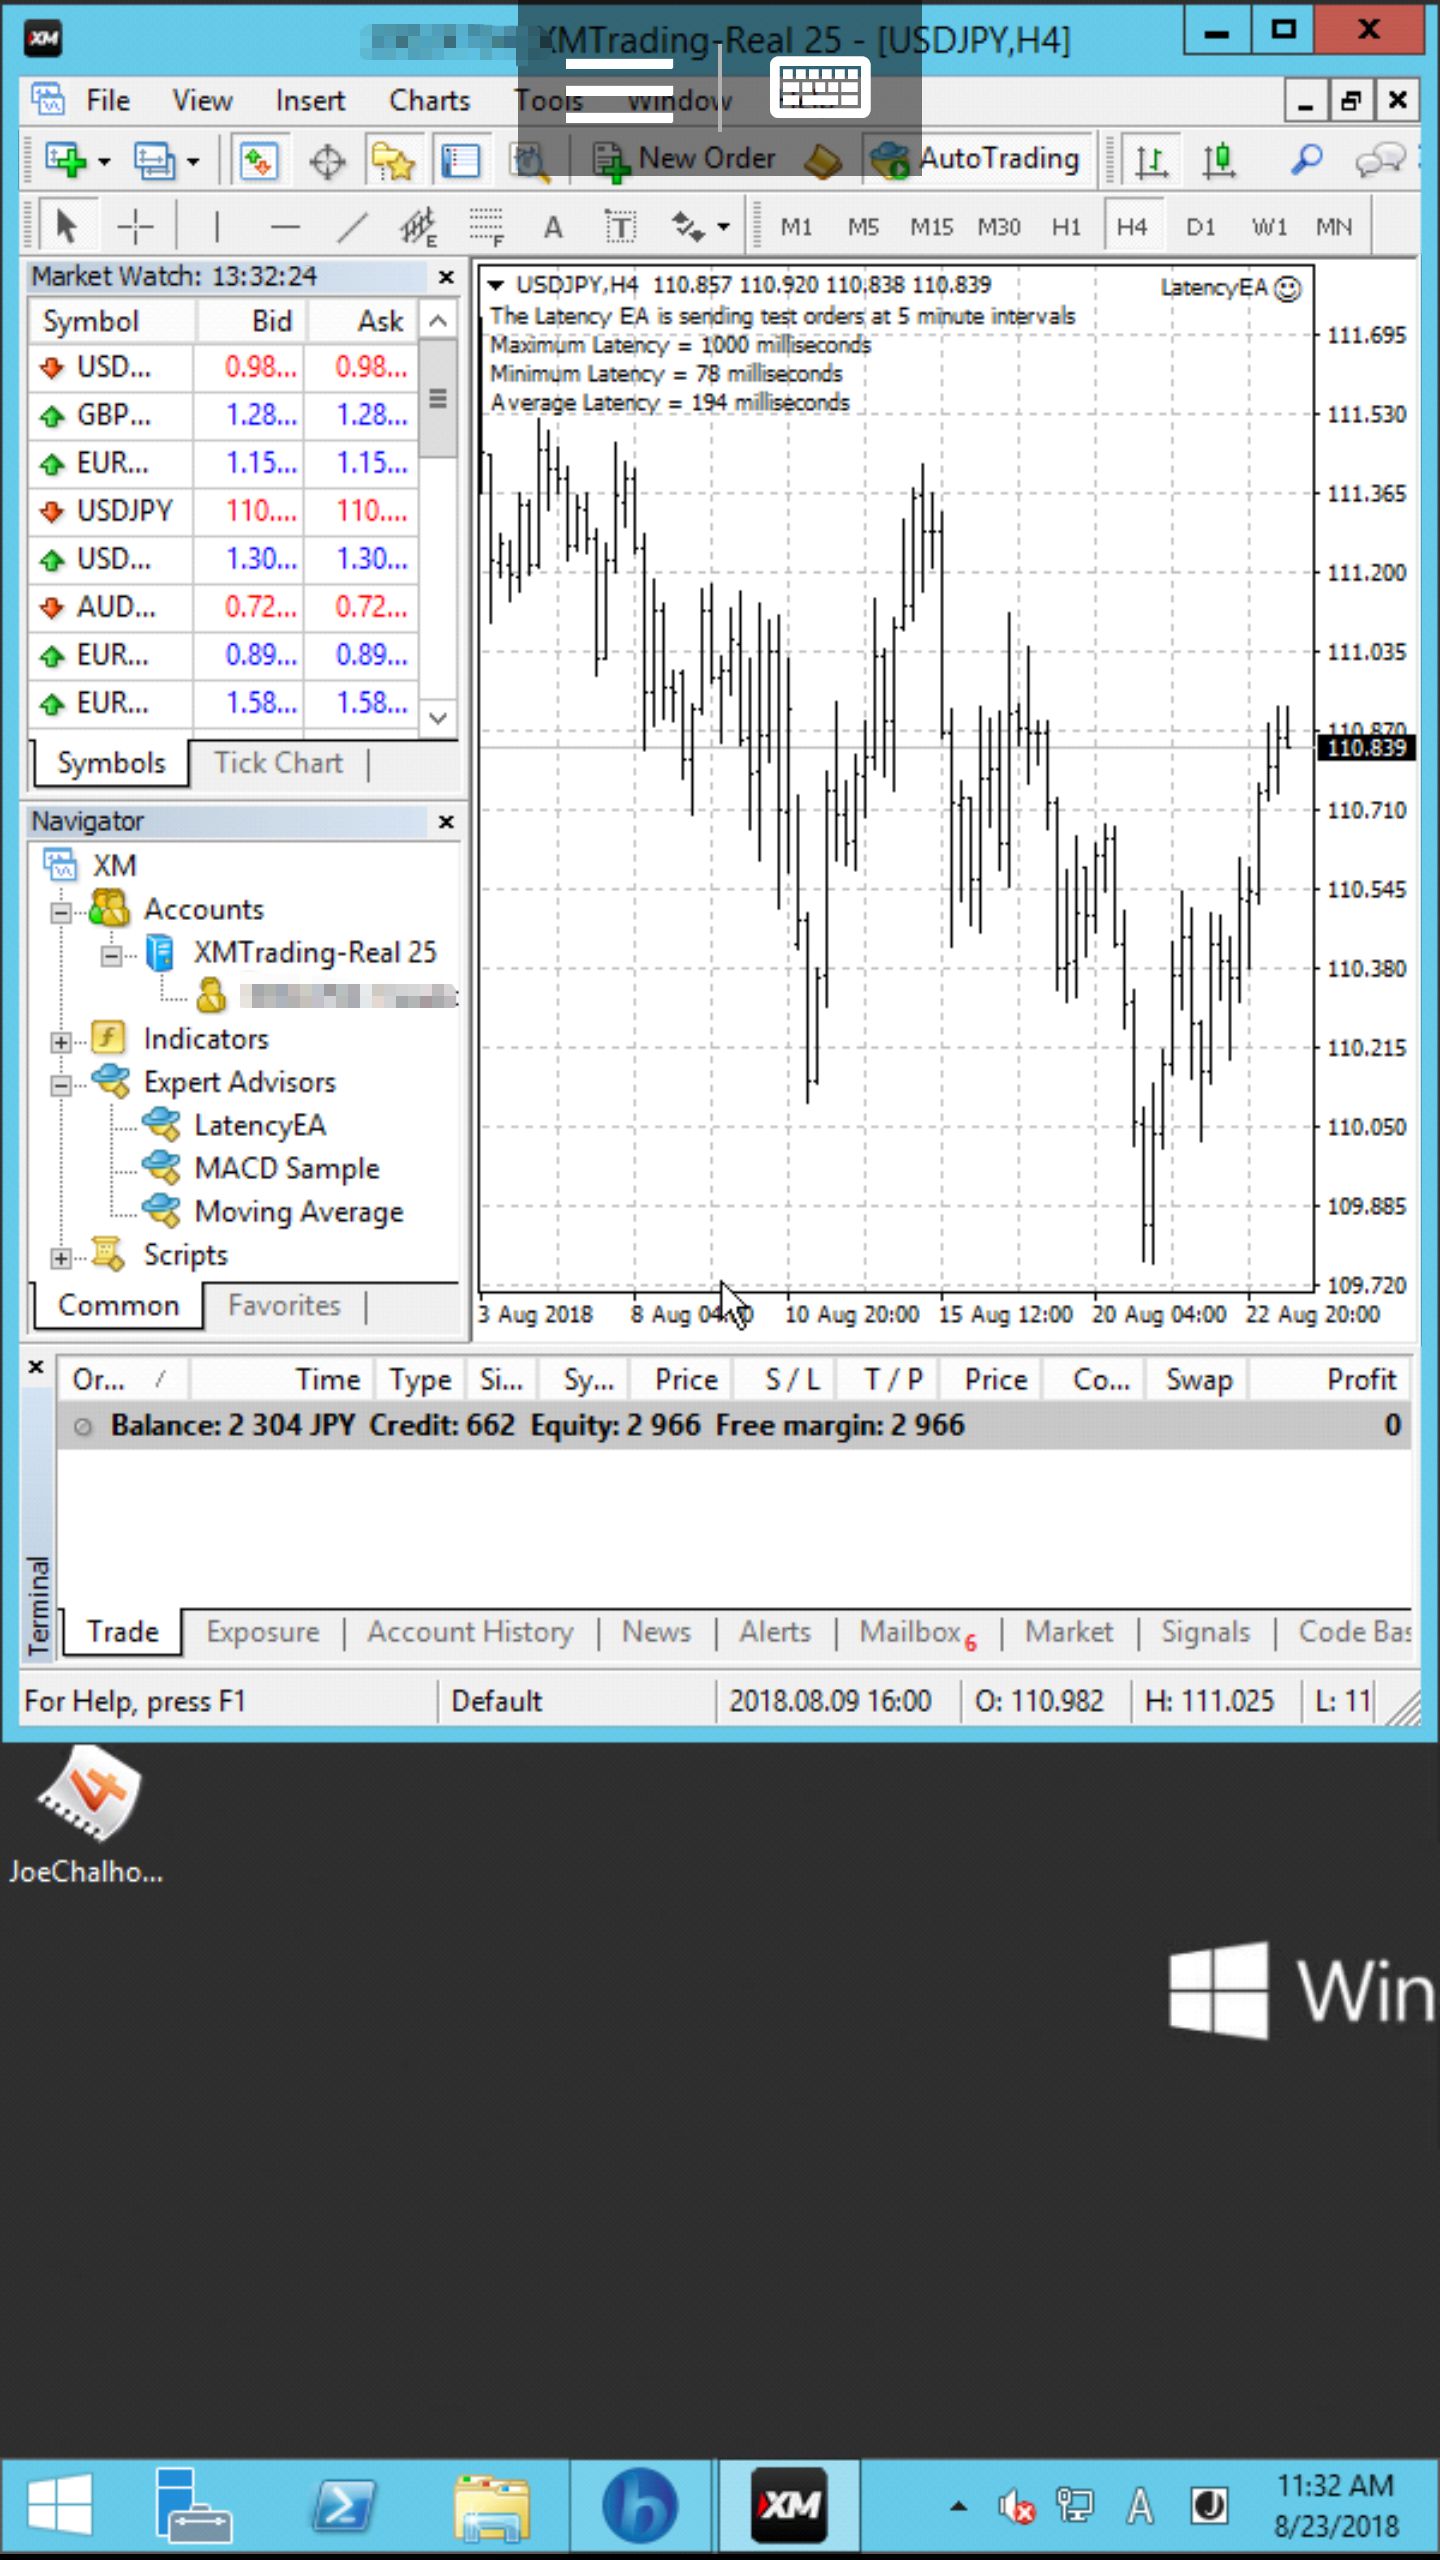Toggle the AutoTrading button
The width and height of the screenshot is (1440, 2560).
pyautogui.click(x=976, y=159)
